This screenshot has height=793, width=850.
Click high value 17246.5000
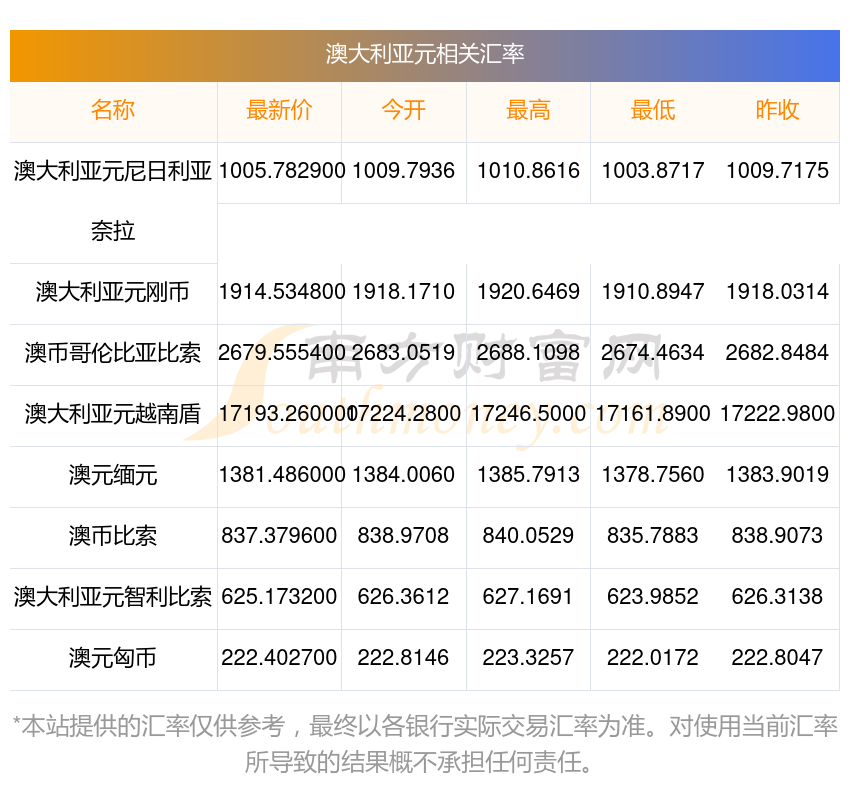[528, 414]
